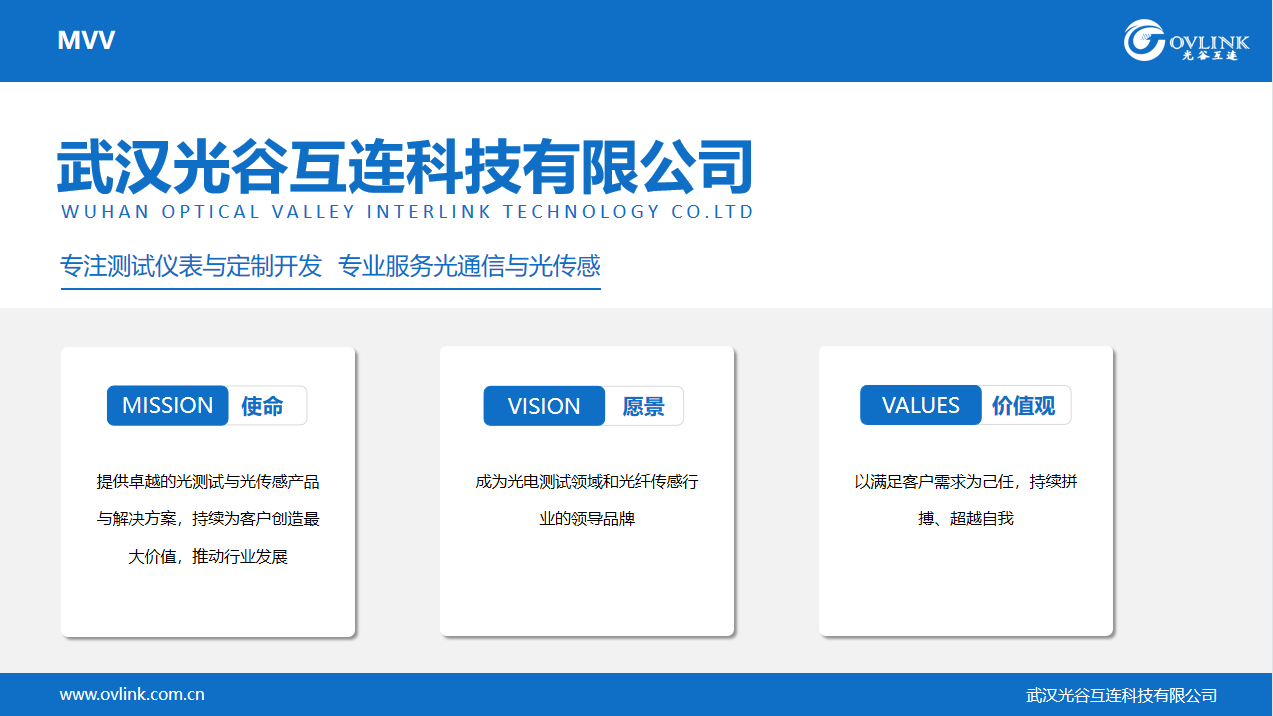Screen dimensions: 1273x716
Task: Select the vision description paragraph text
Action: 587,500
